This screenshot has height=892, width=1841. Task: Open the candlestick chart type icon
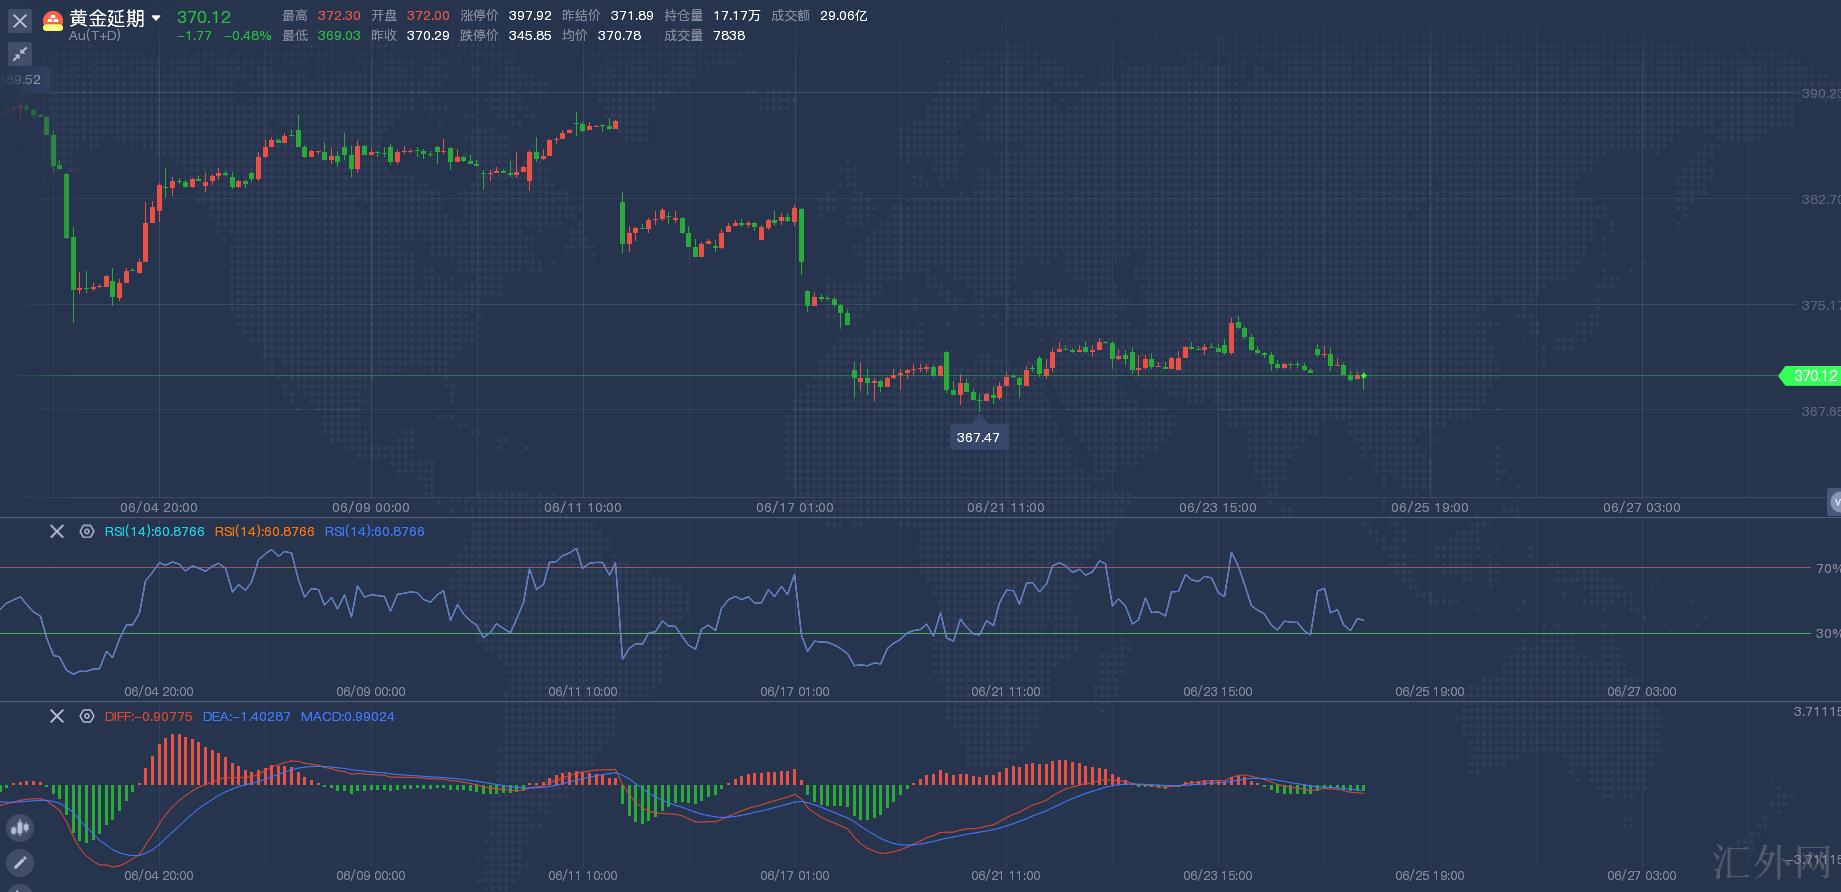20,828
